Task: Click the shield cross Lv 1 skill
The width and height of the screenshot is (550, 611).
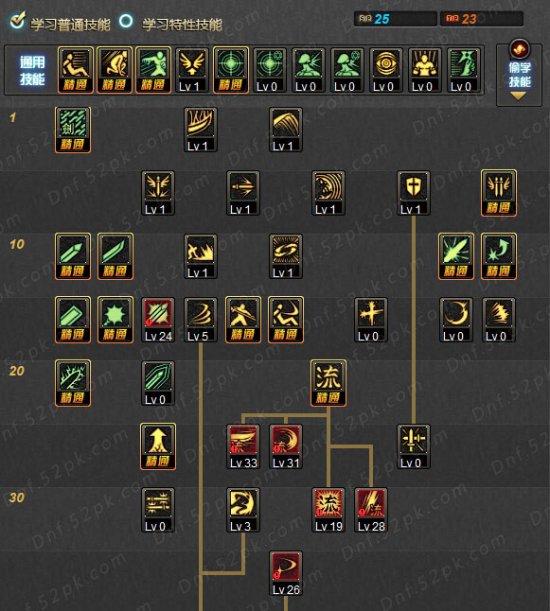Action: (x=414, y=193)
